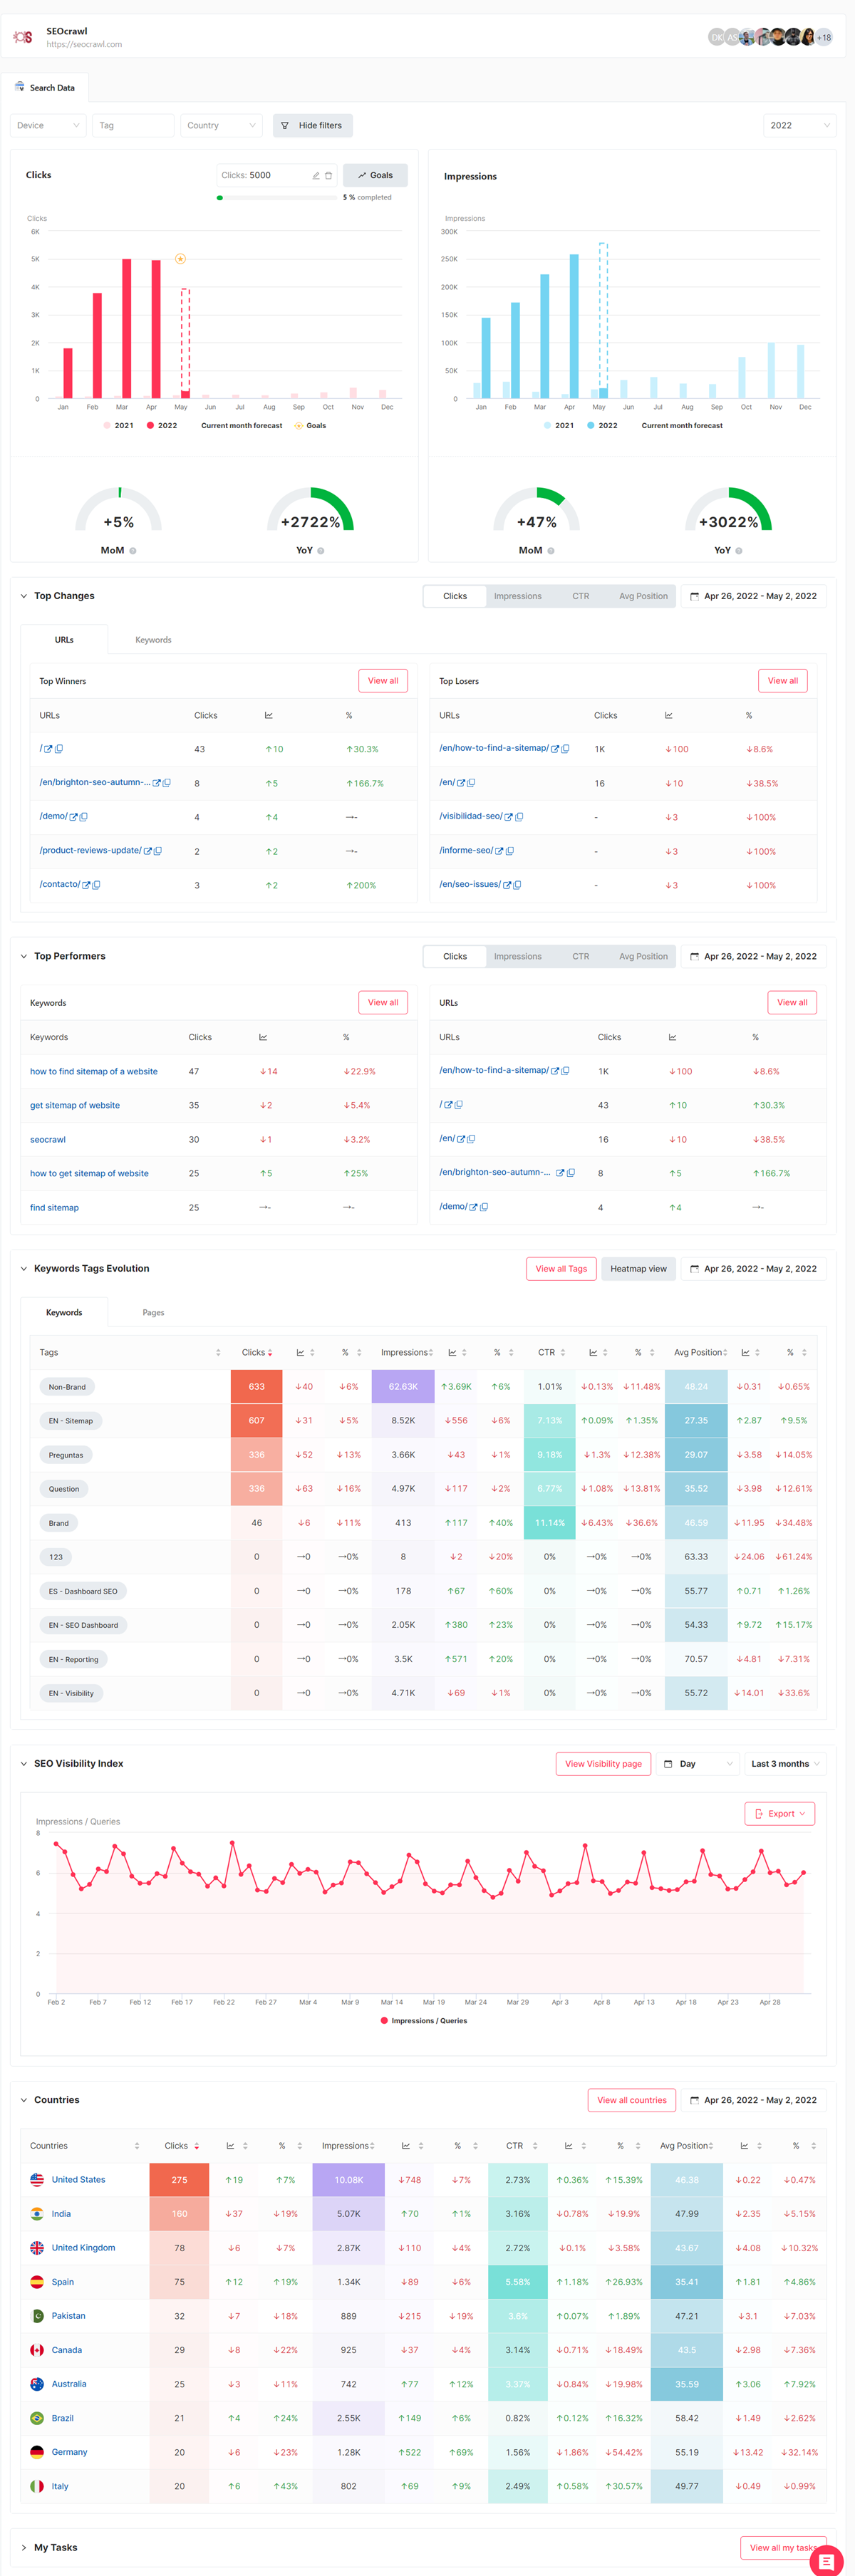This screenshot has height=2576, width=855.
Task: Copy the /en/ URL in Top Performers URLs
Action: click(471, 1139)
